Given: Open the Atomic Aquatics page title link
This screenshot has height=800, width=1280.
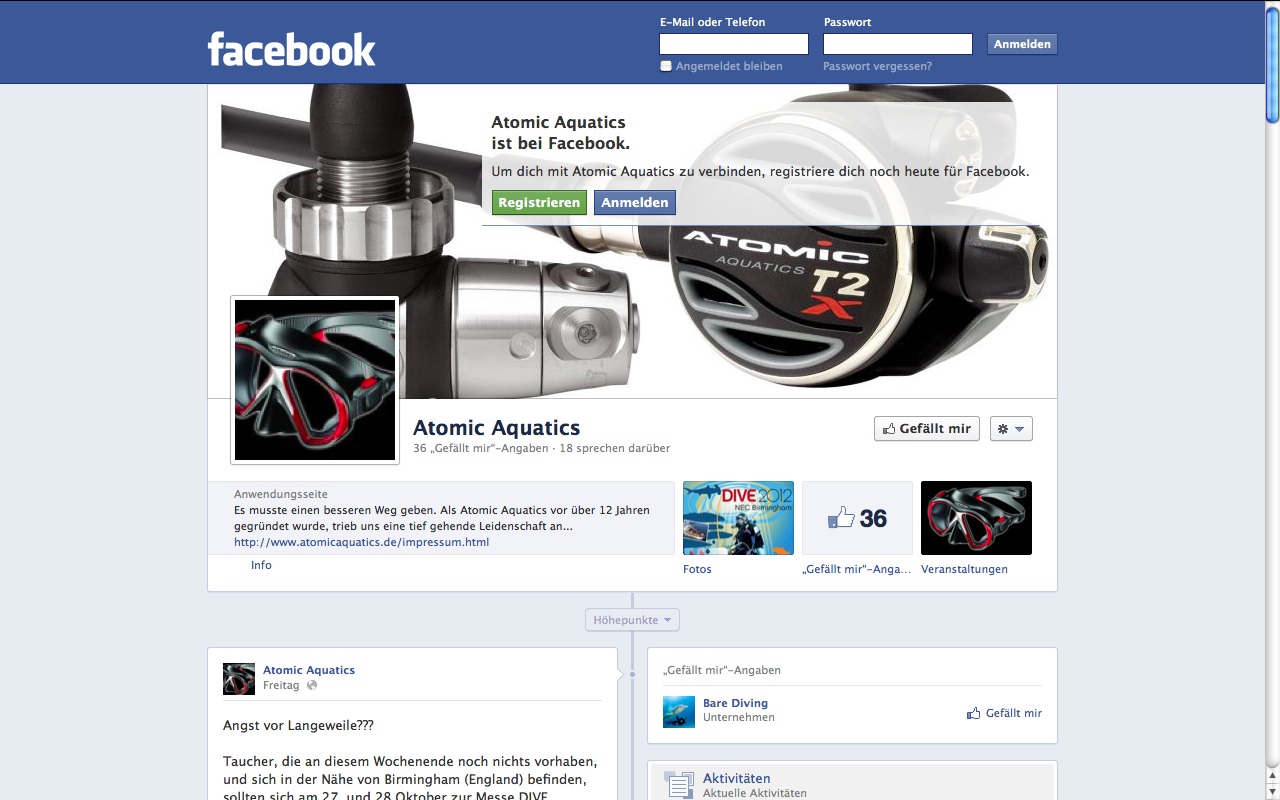Looking at the screenshot, I should pos(496,427).
